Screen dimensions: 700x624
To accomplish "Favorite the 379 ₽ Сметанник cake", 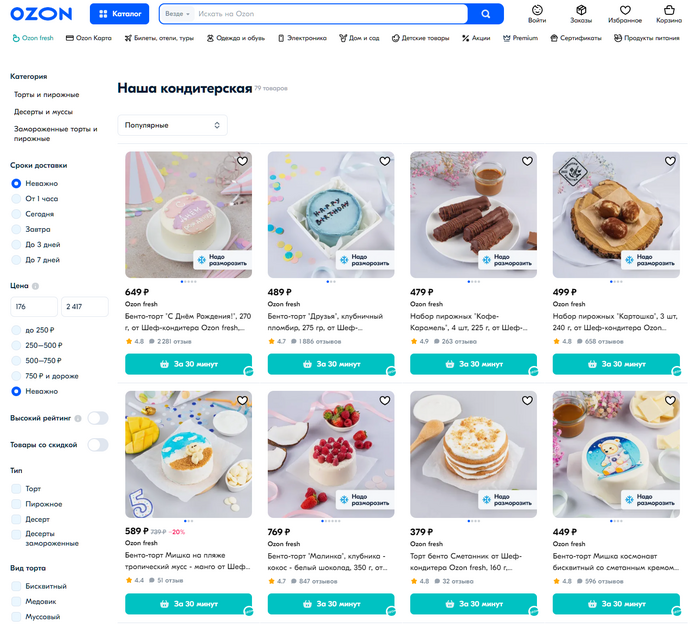I will tap(527, 401).
